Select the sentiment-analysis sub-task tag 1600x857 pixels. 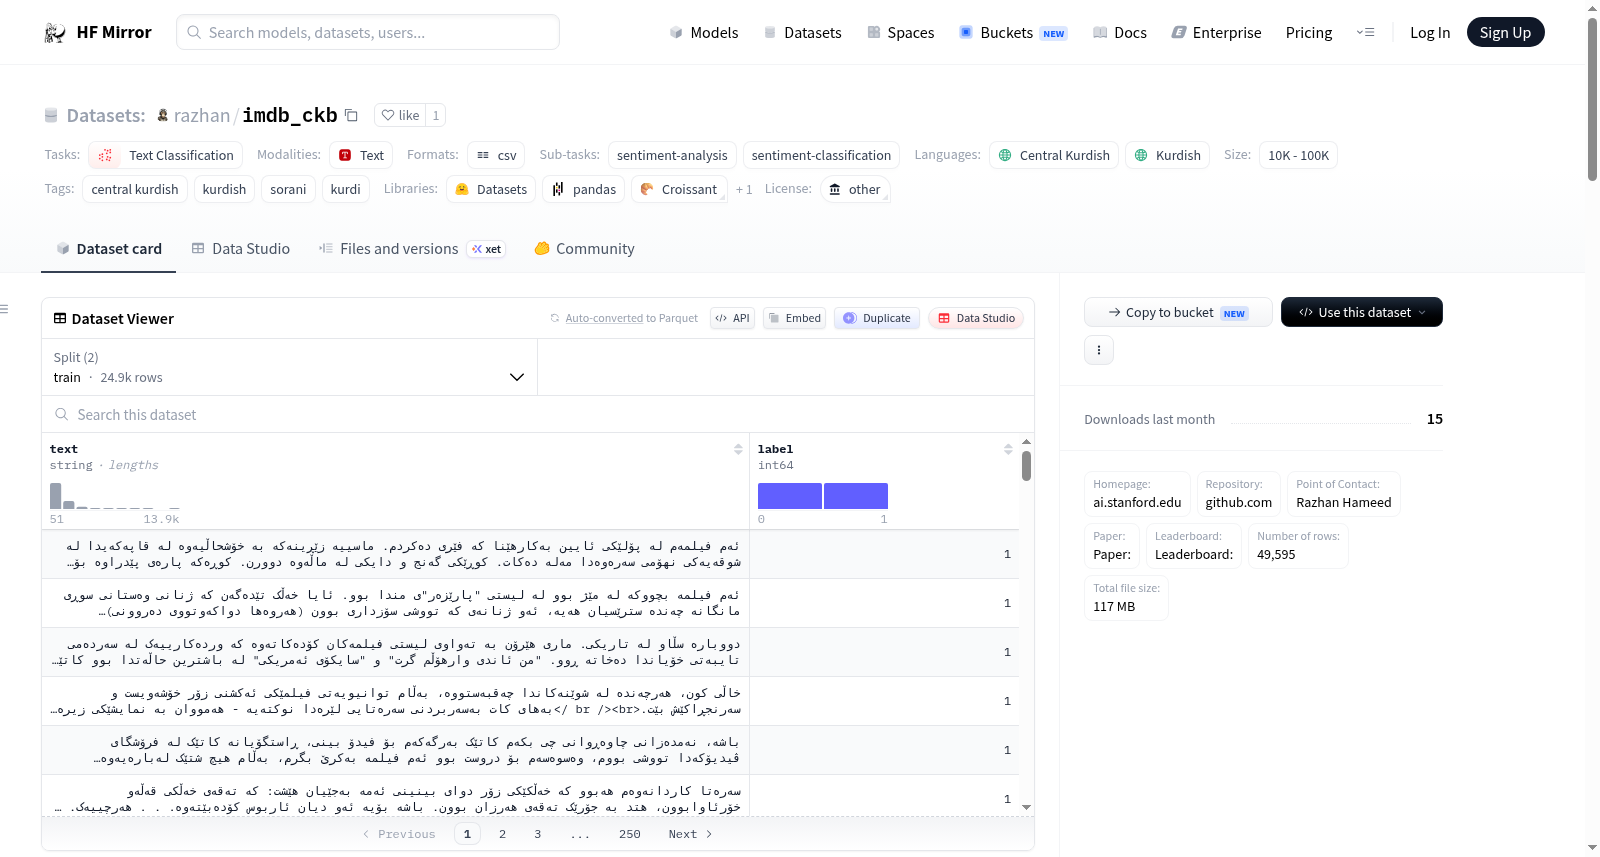click(x=672, y=155)
